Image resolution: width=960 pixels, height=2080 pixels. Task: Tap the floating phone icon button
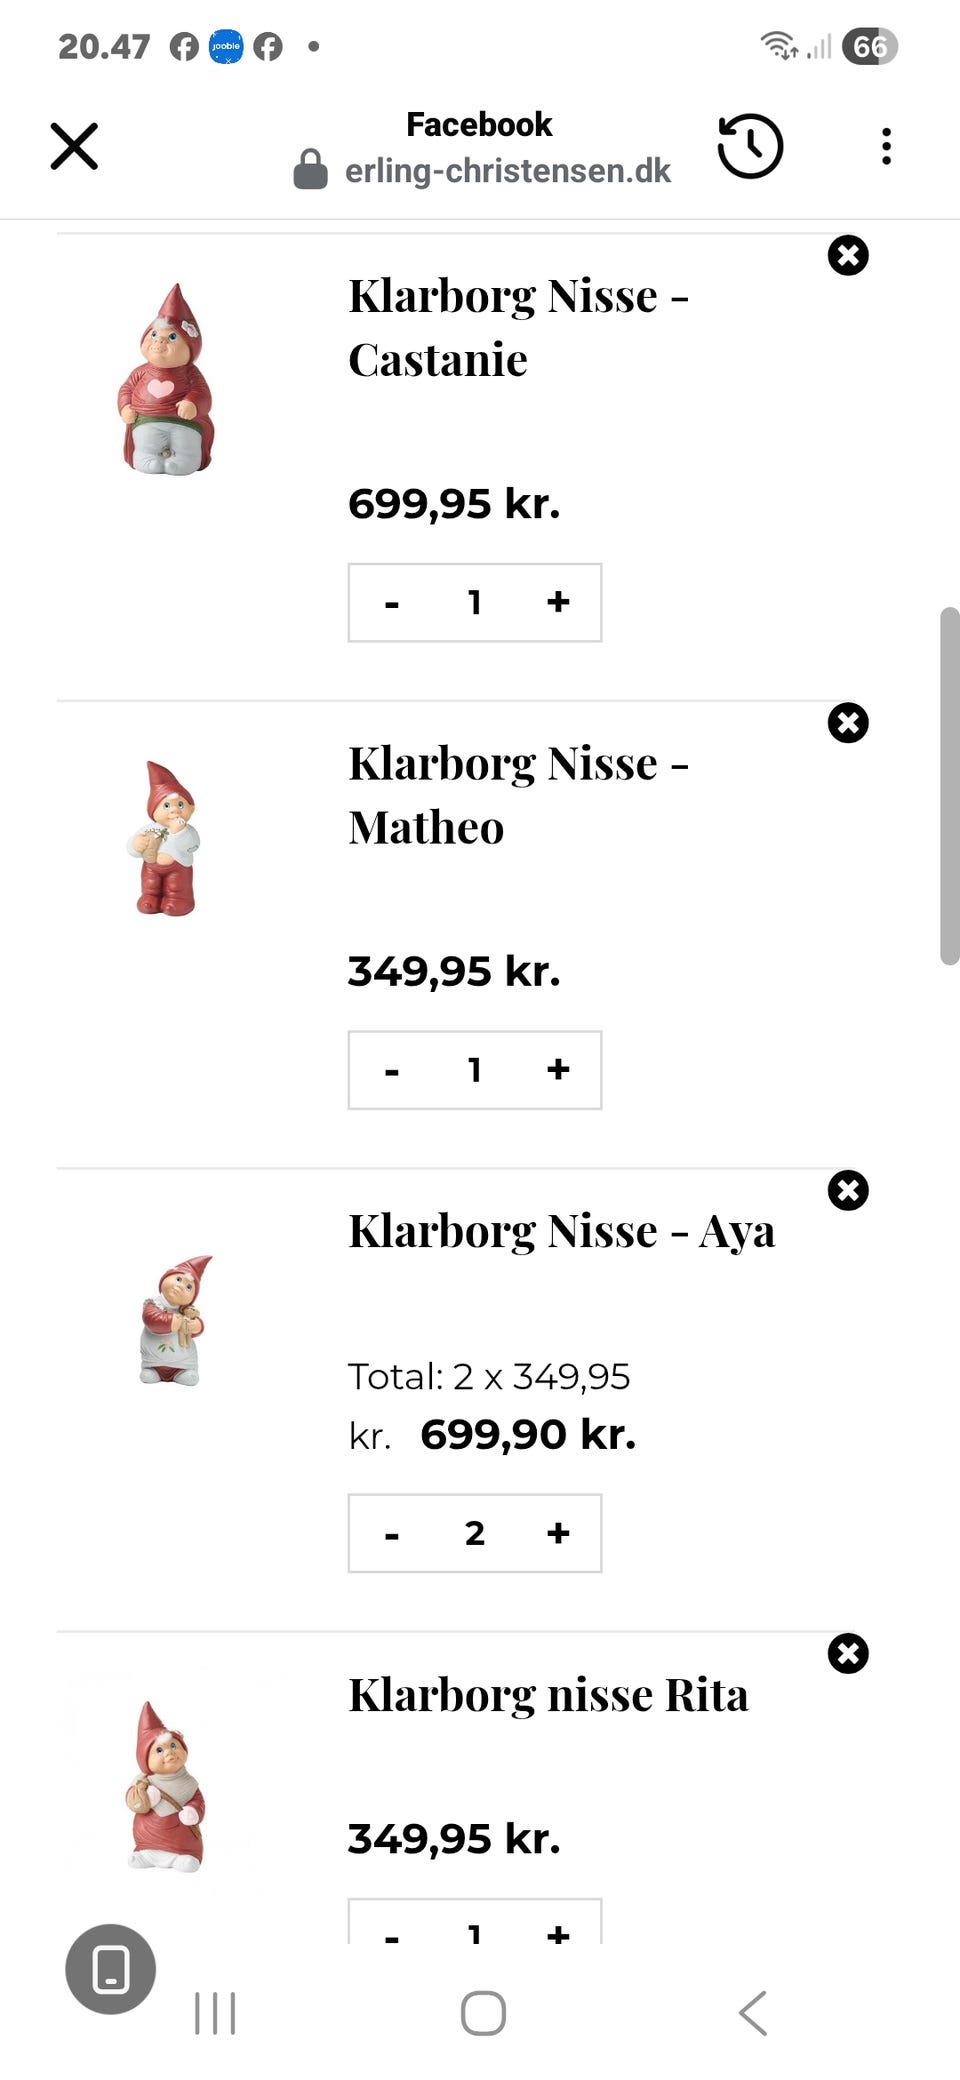pos(111,1969)
